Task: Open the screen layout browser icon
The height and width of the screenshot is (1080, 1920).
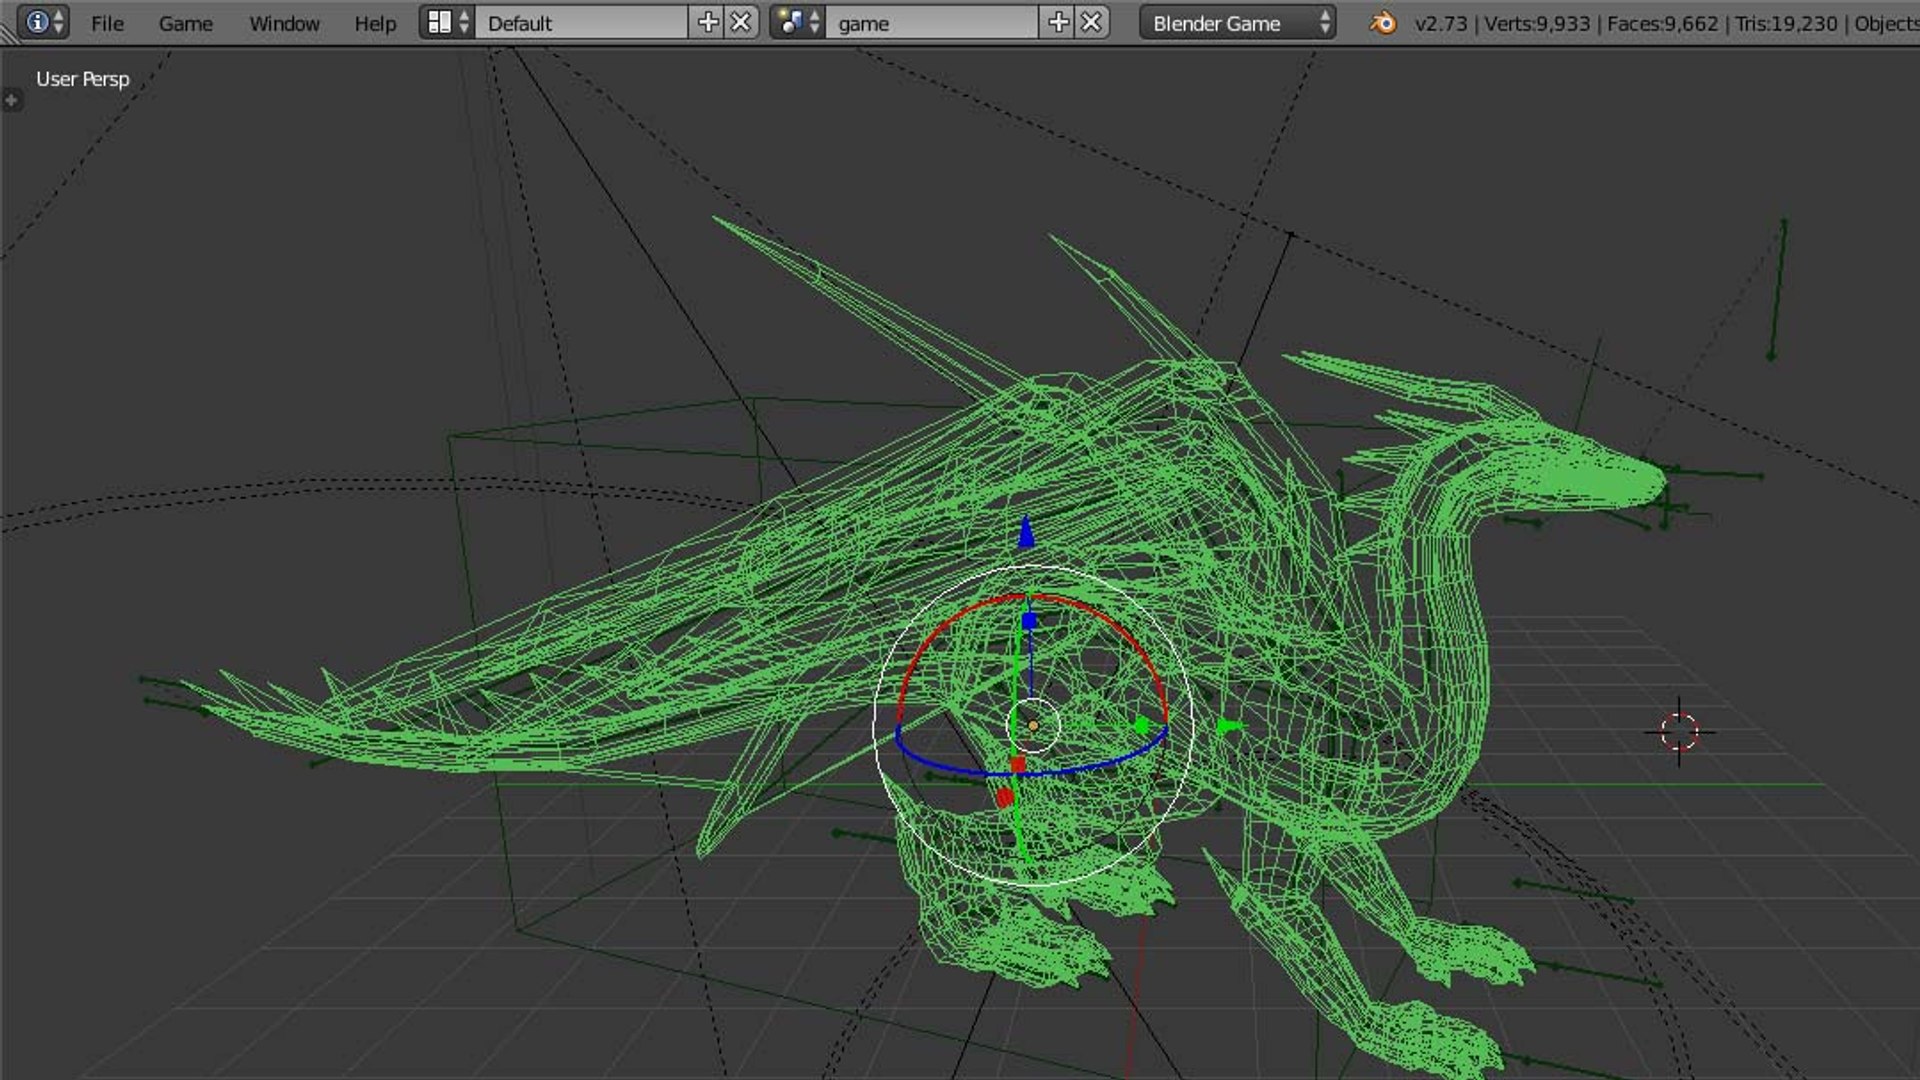Action: [x=447, y=22]
